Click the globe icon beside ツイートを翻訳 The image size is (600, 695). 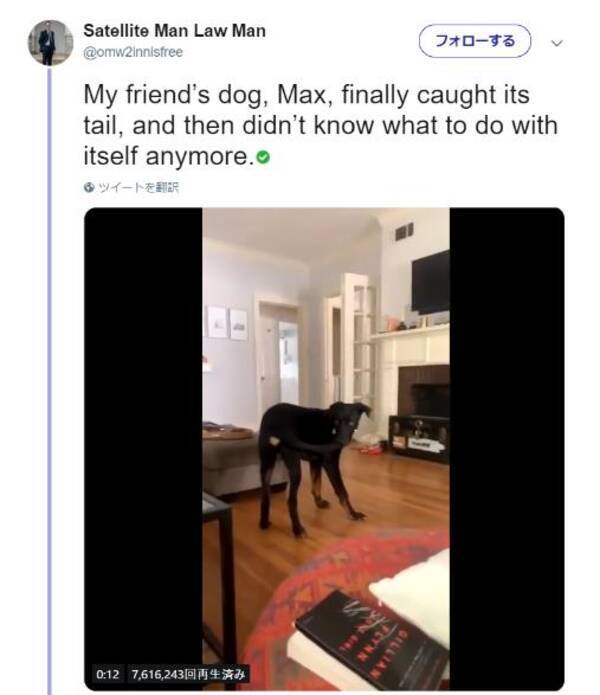click(89, 187)
